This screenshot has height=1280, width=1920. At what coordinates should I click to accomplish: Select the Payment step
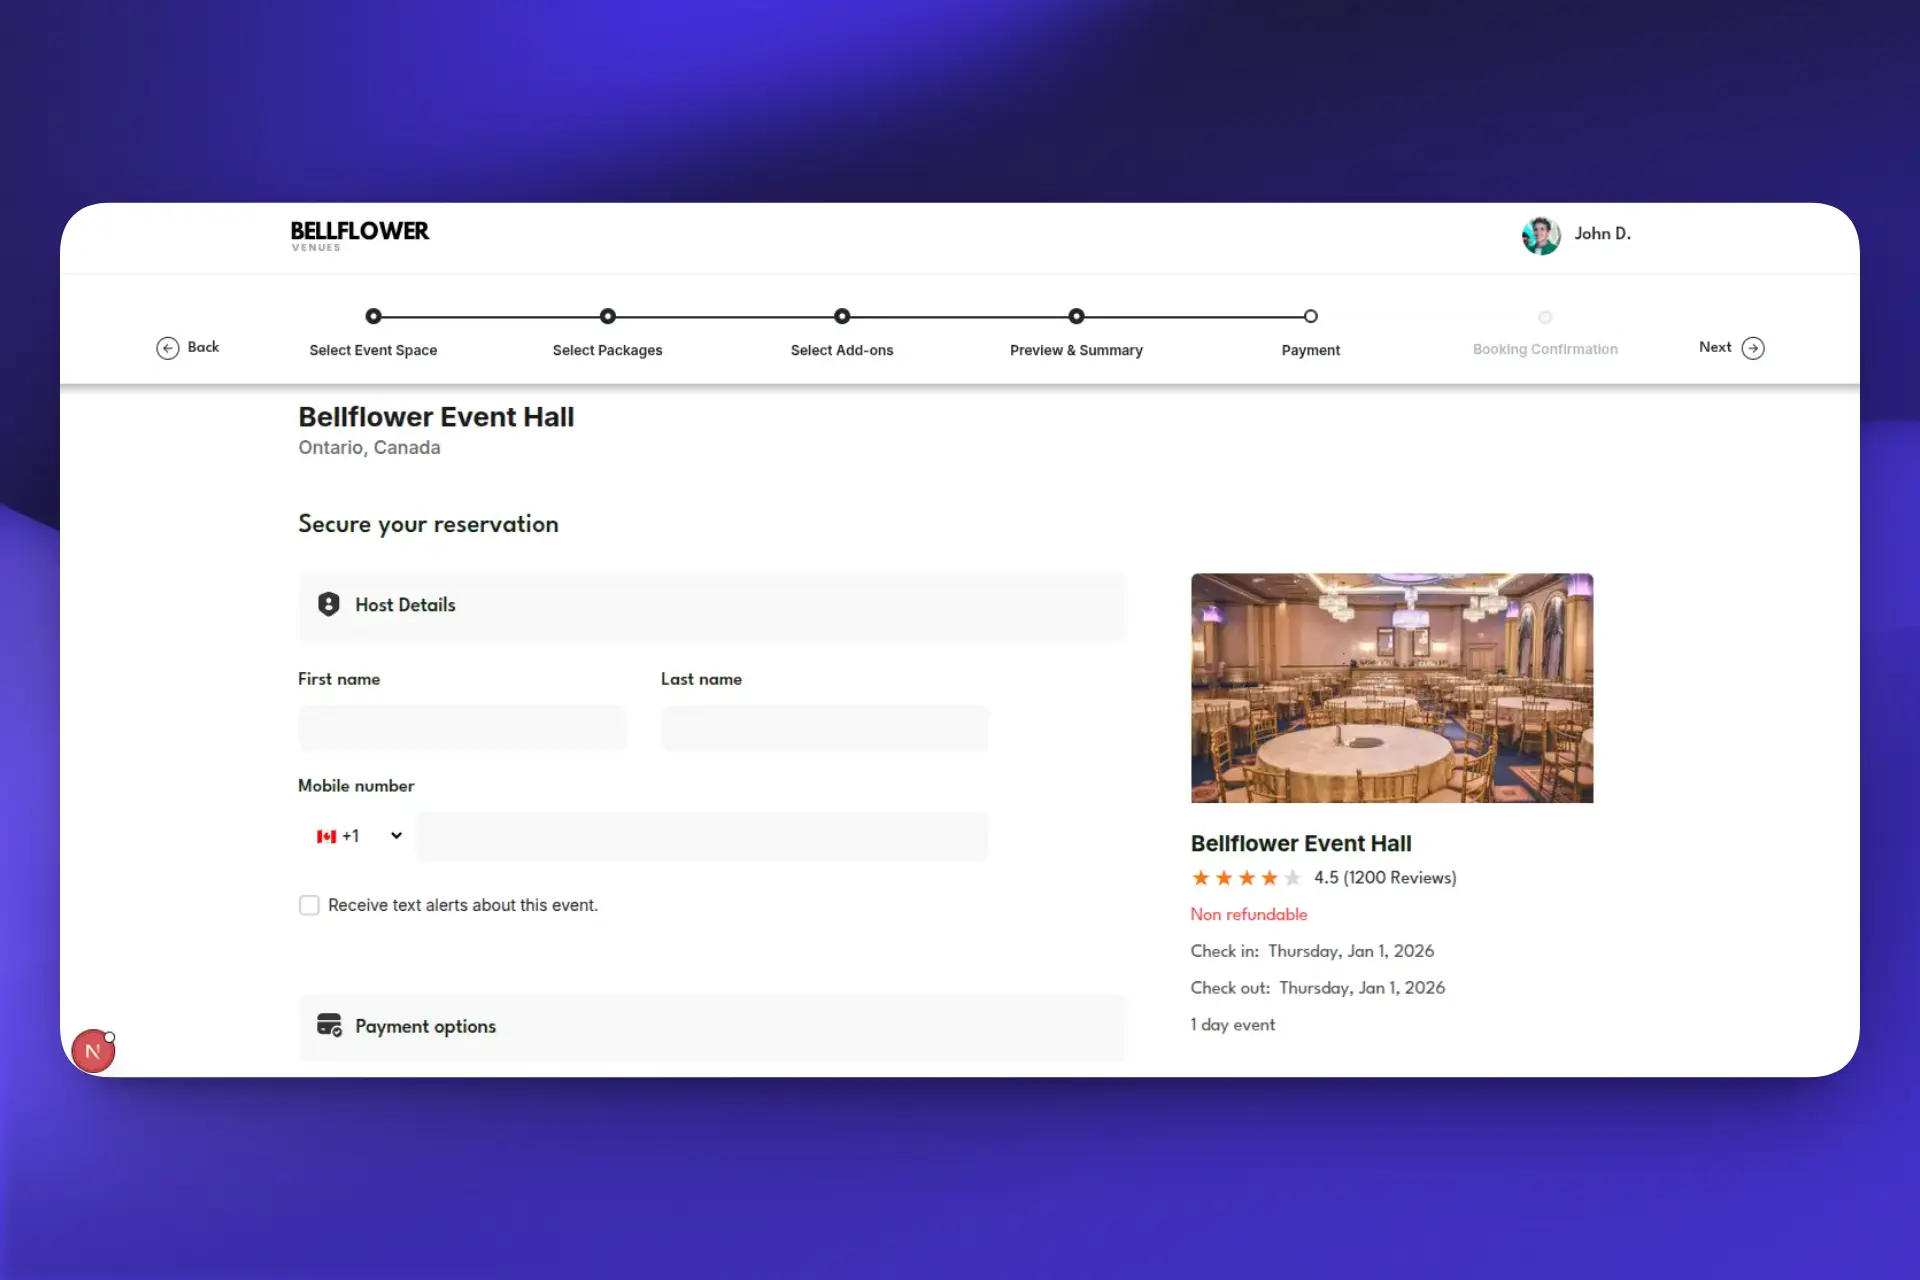(1310, 350)
